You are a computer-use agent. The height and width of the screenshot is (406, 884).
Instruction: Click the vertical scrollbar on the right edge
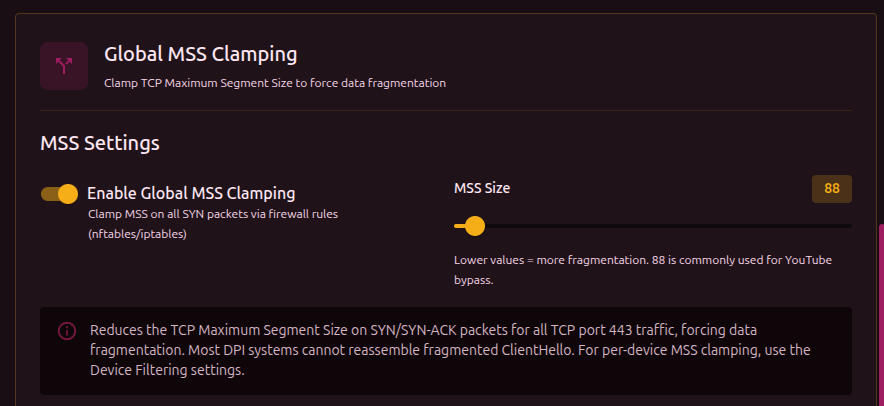click(880, 310)
